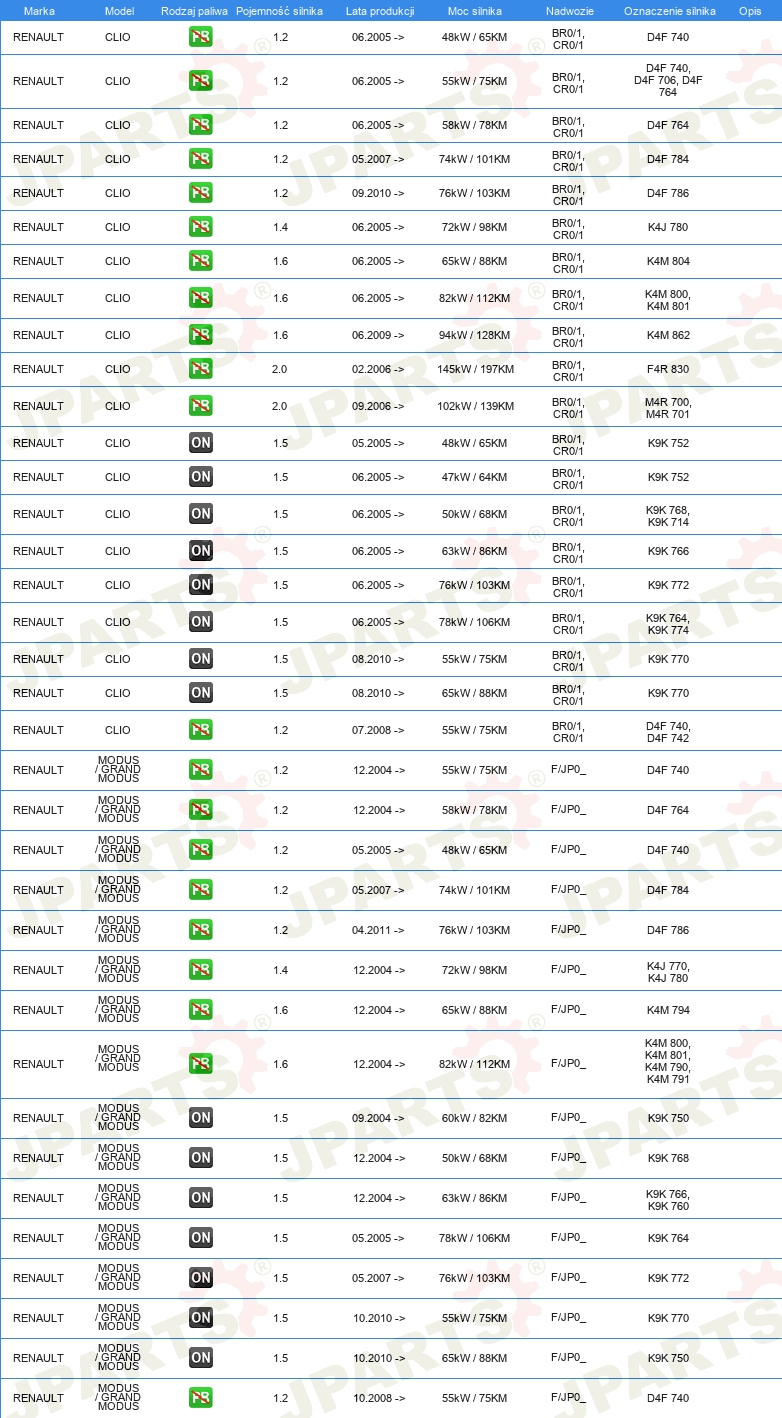Viewport: 782px width, 1418px height.
Task: Click PB icon in Clio 94kW / 128KM row
Action: tap(201, 335)
